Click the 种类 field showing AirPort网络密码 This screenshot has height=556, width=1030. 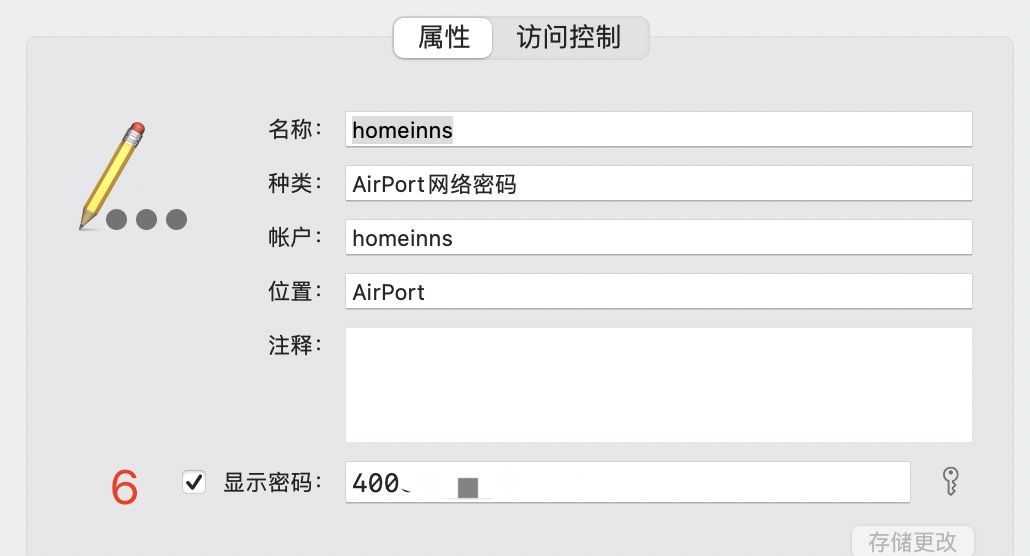658,183
